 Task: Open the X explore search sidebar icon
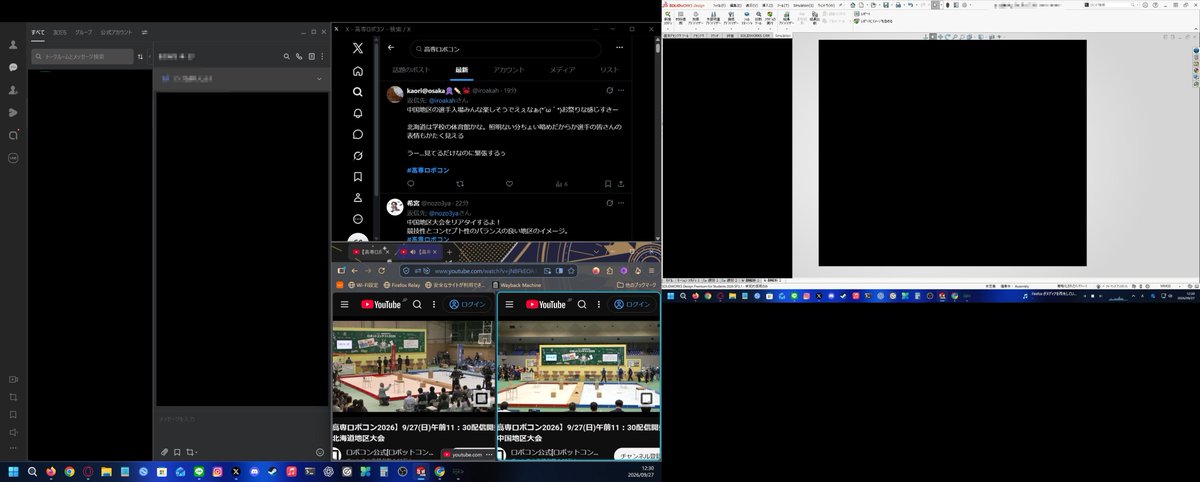[358, 92]
